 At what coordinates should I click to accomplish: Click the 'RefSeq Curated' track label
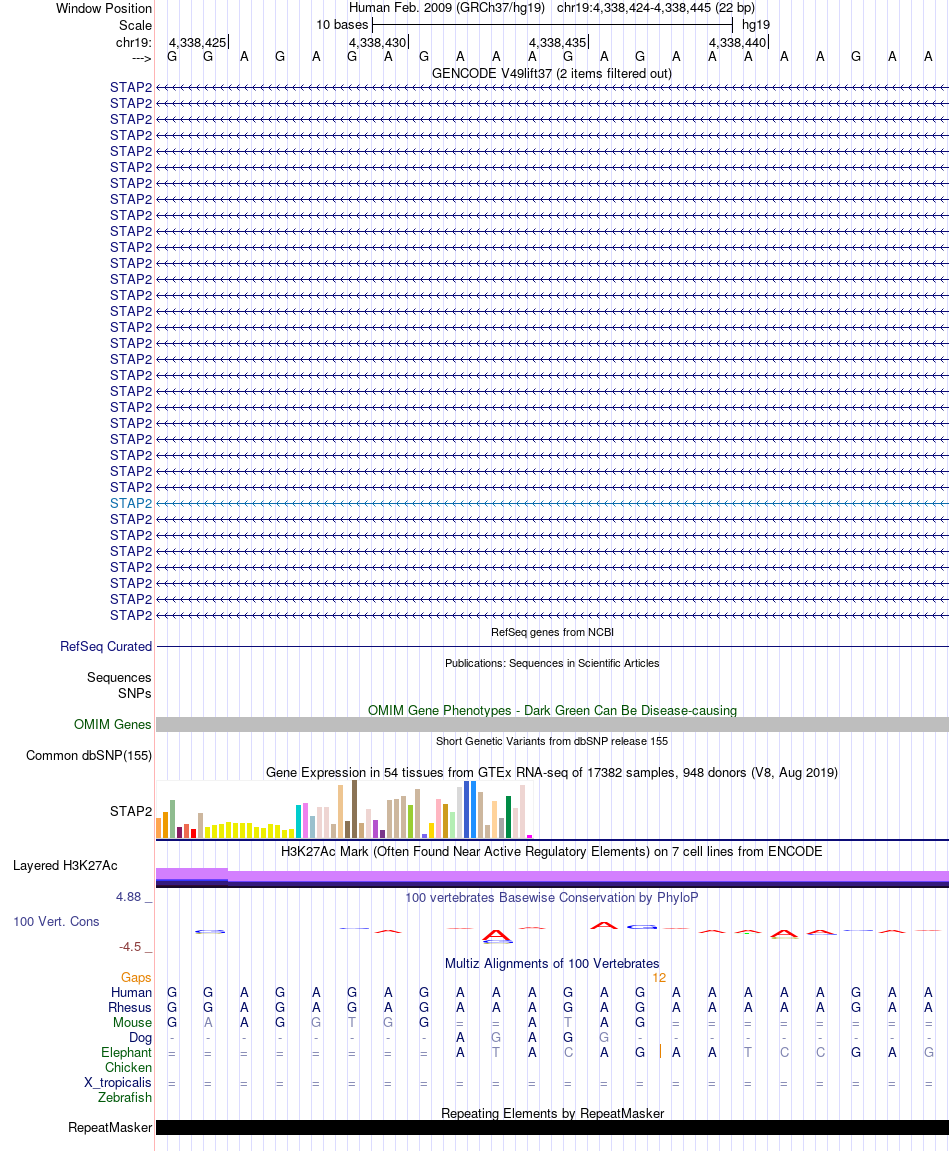pyautogui.click(x=106, y=647)
